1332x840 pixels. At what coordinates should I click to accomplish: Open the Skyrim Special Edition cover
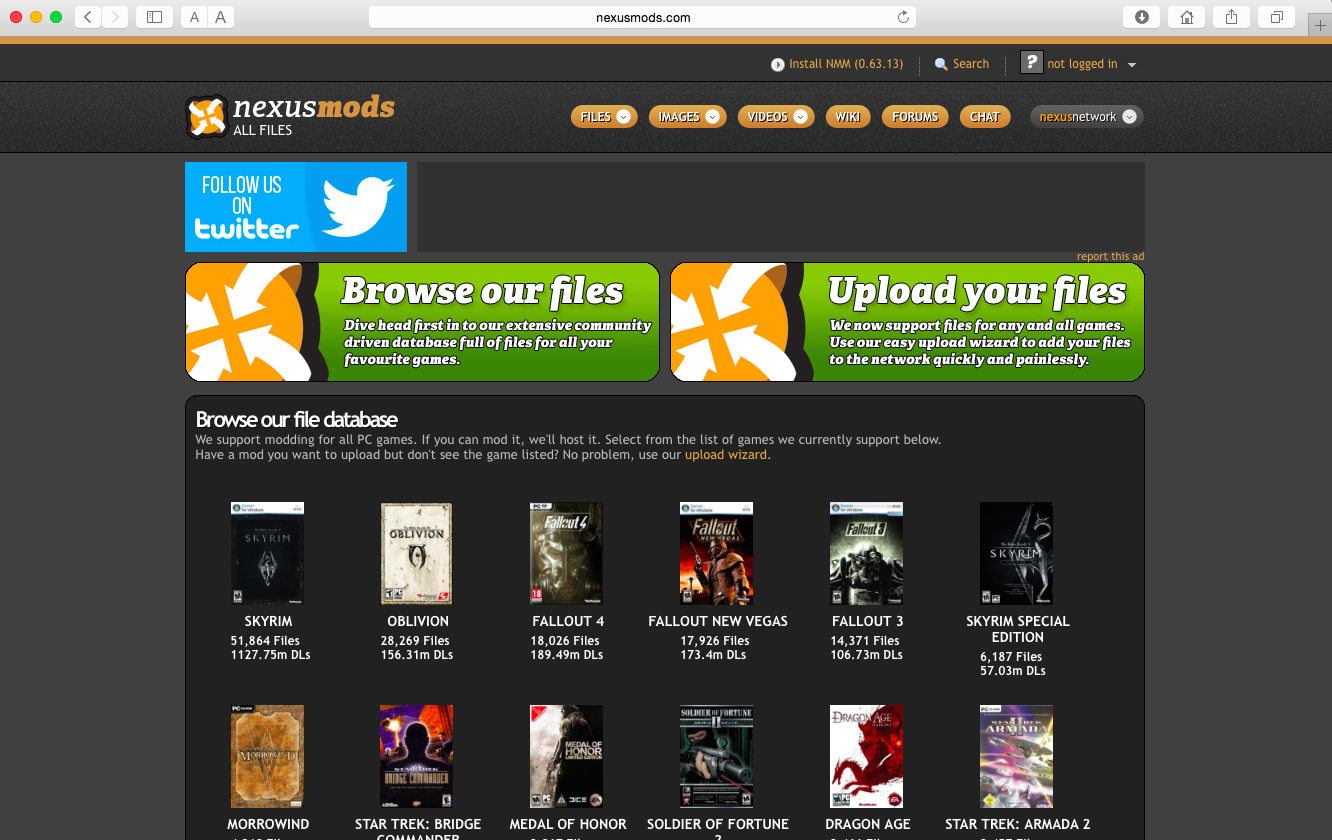tap(1017, 554)
